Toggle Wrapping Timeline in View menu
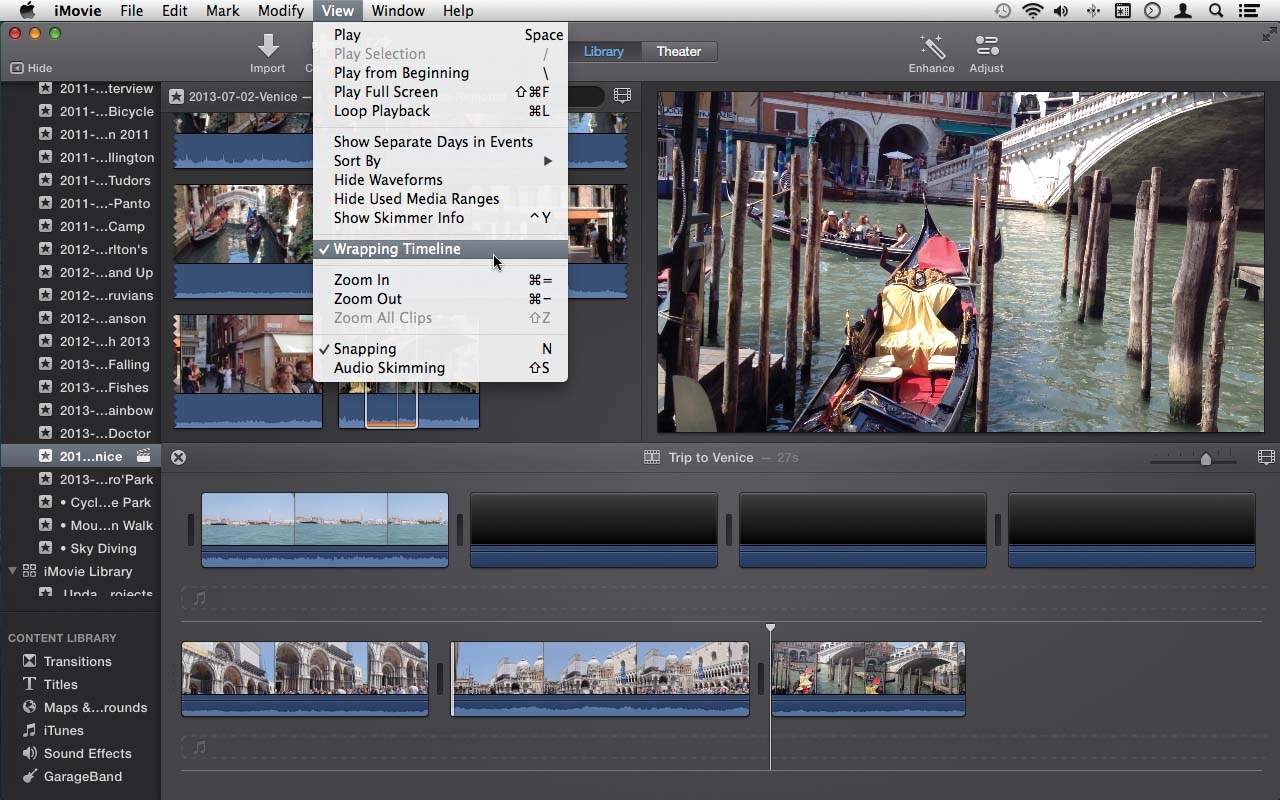1280x800 pixels. coord(441,249)
